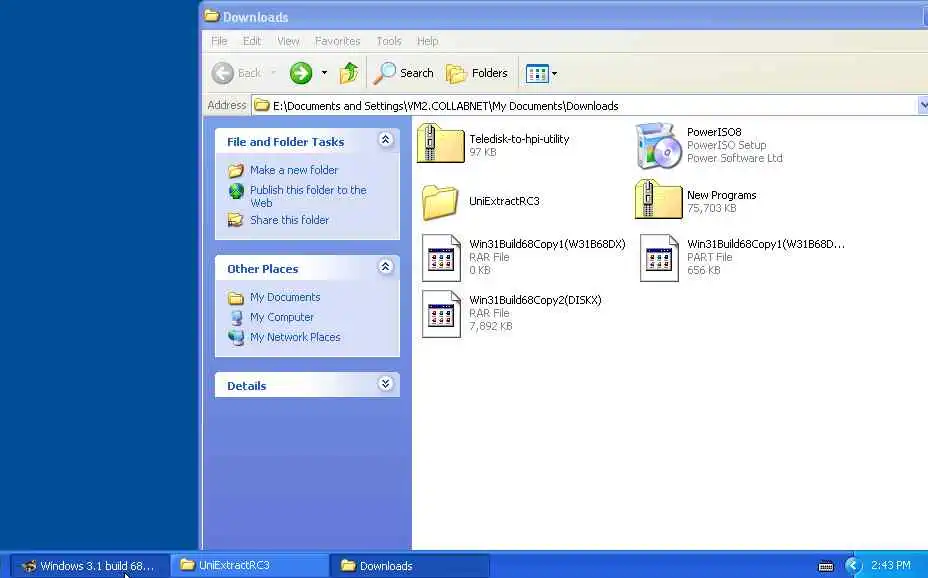Click the My Documents folder icon
Screen dimensions: 928x578
coord(236,298)
